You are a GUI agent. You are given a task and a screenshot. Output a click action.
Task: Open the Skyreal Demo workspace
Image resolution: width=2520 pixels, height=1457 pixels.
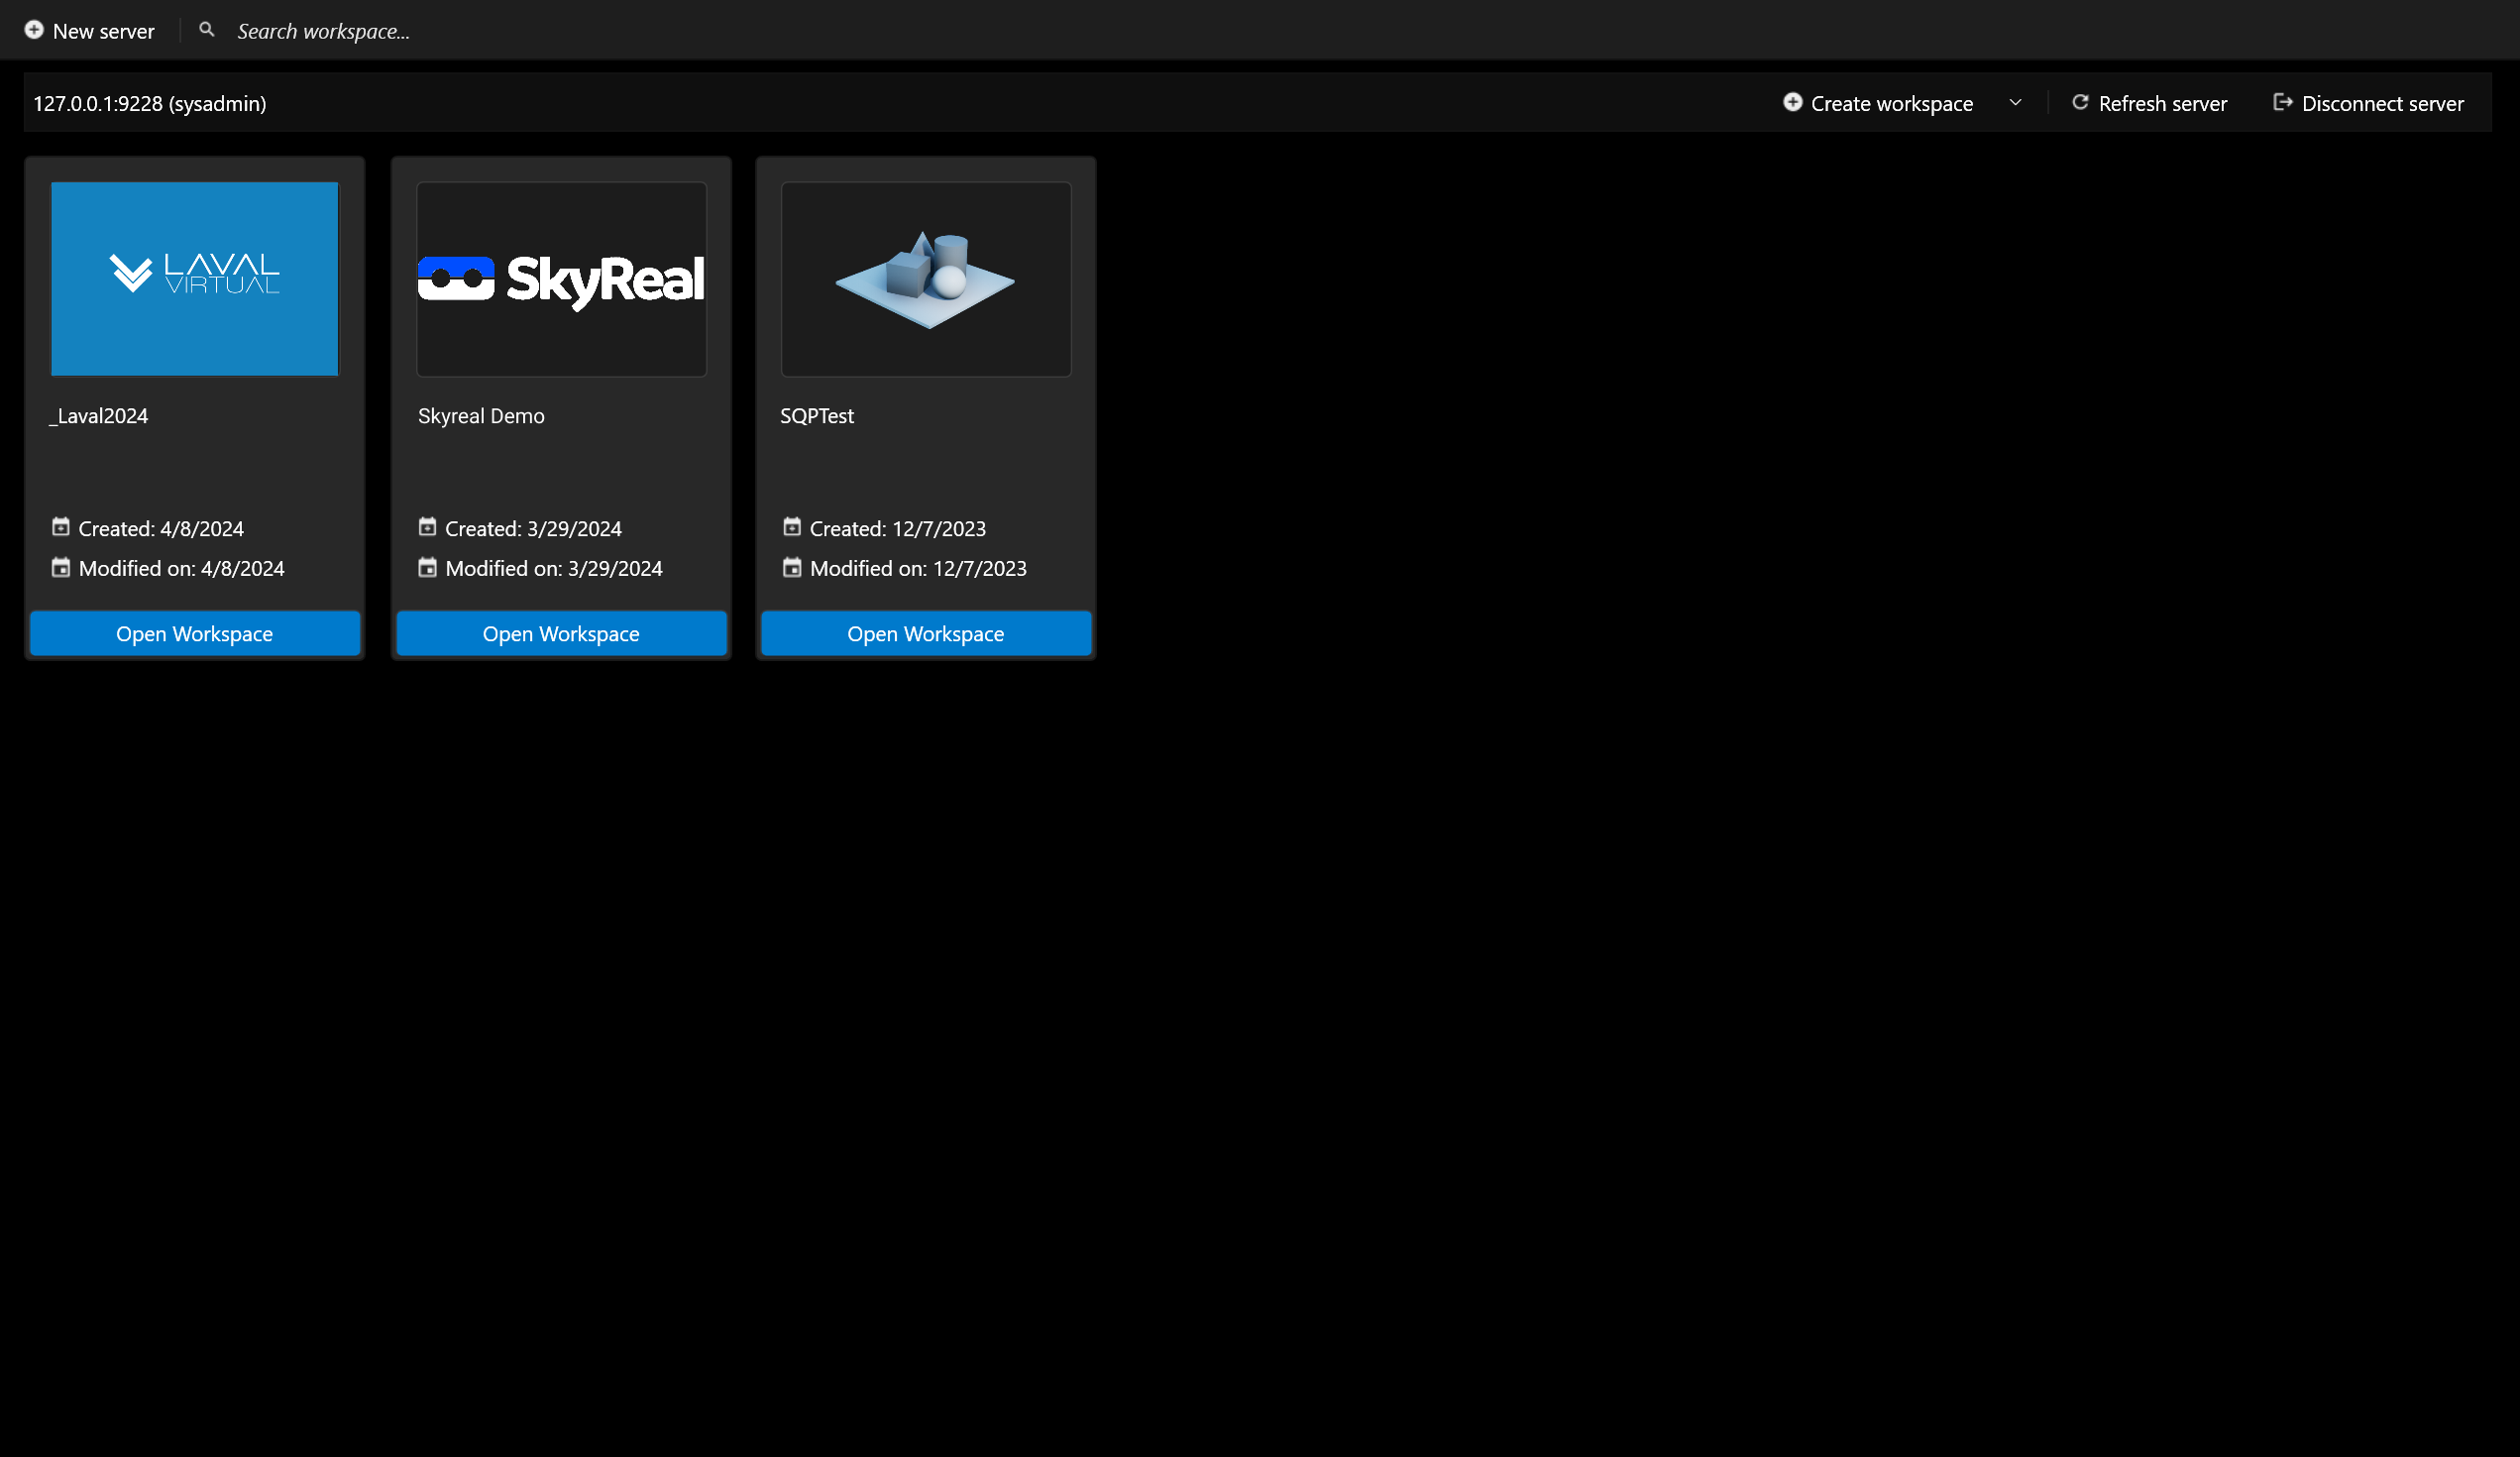coord(560,631)
